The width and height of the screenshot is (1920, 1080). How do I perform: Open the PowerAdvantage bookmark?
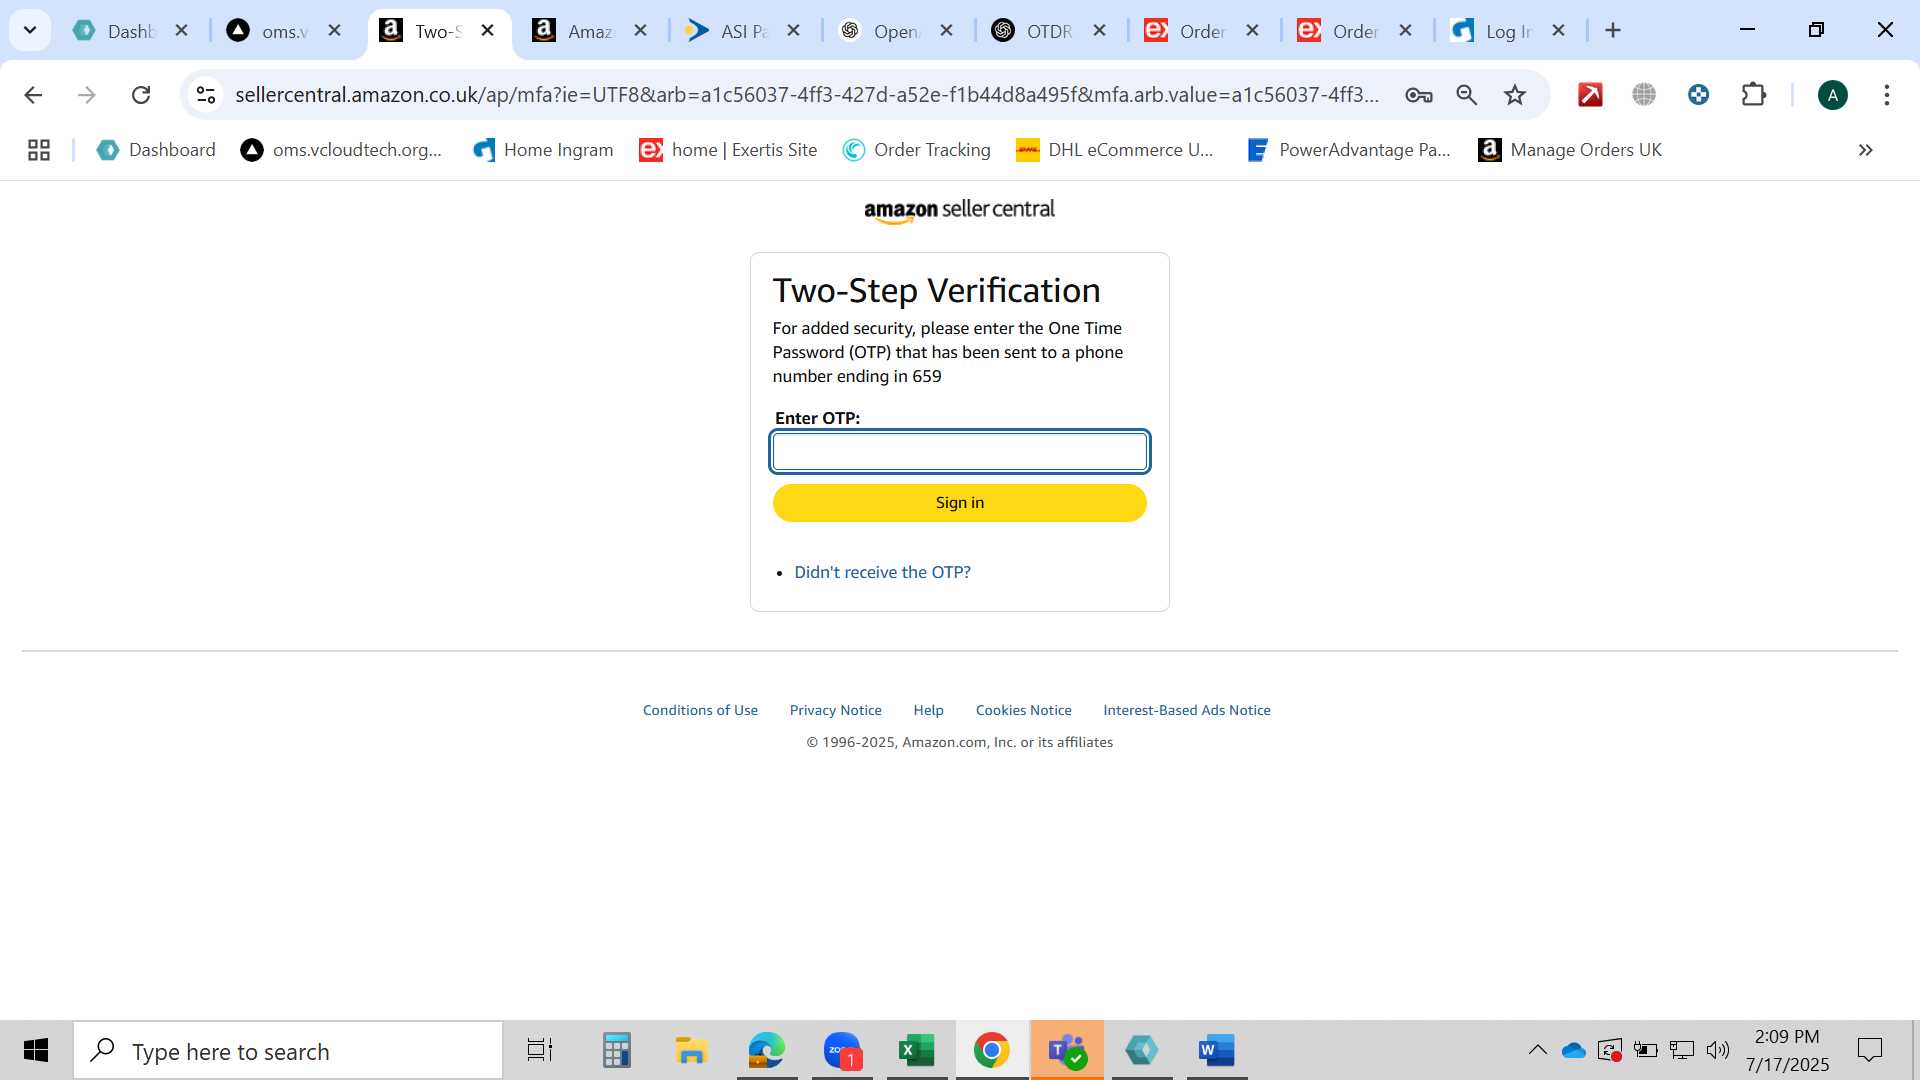tap(1348, 150)
